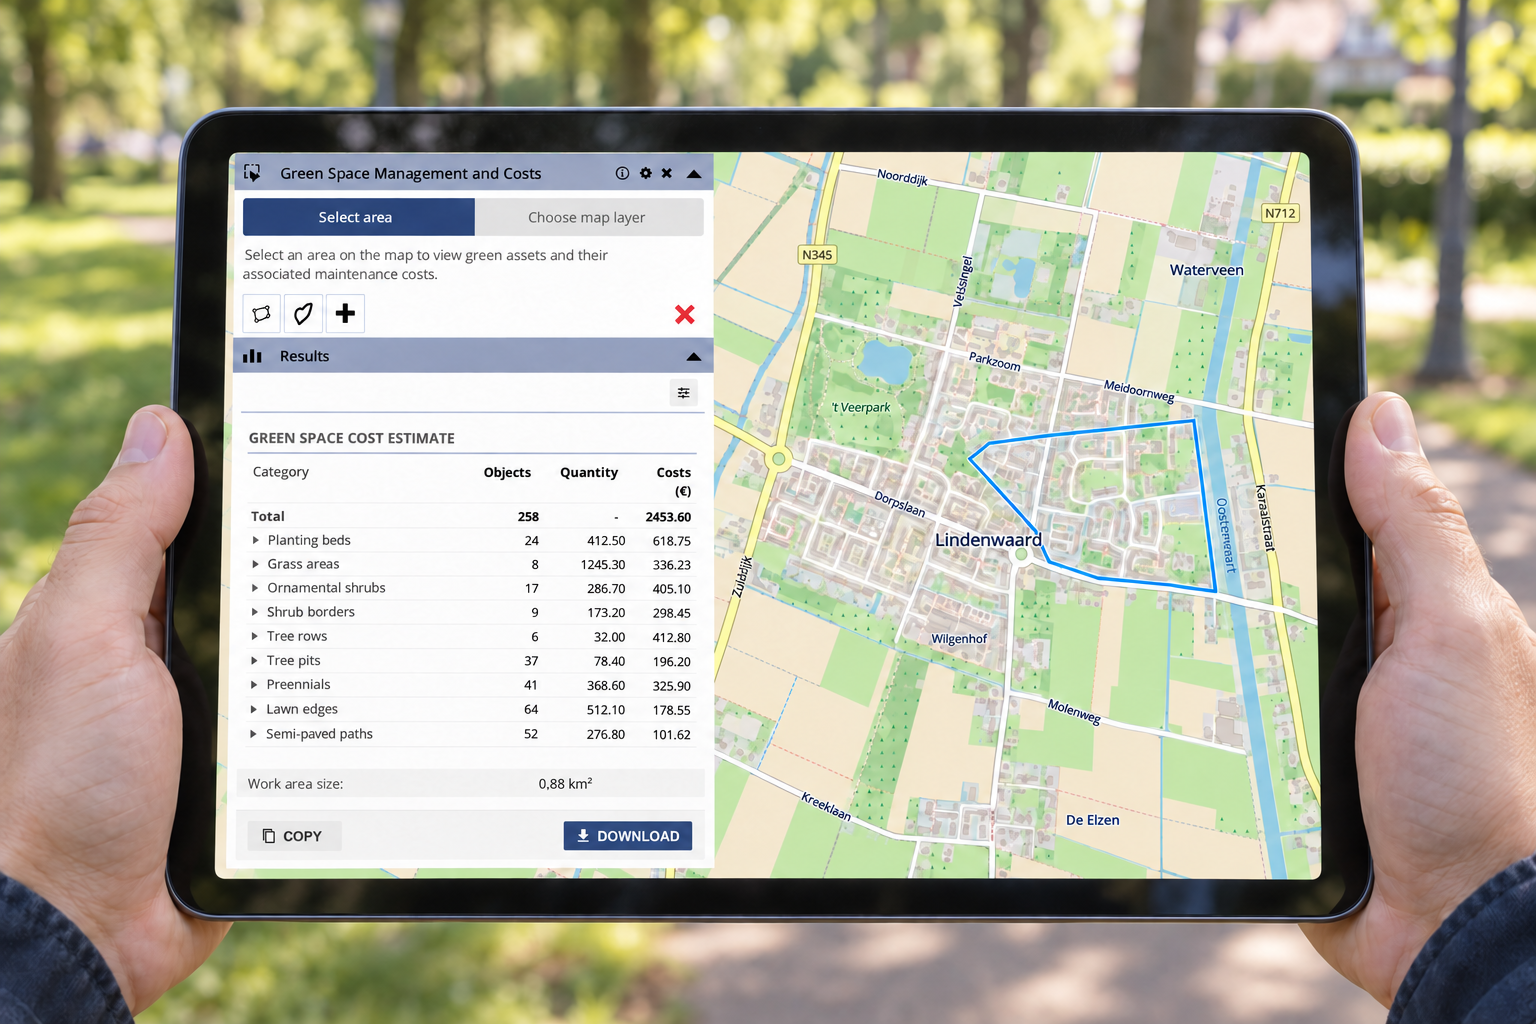Click the Wilgenhof label on the map
1536x1024 pixels.
[x=959, y=639]
